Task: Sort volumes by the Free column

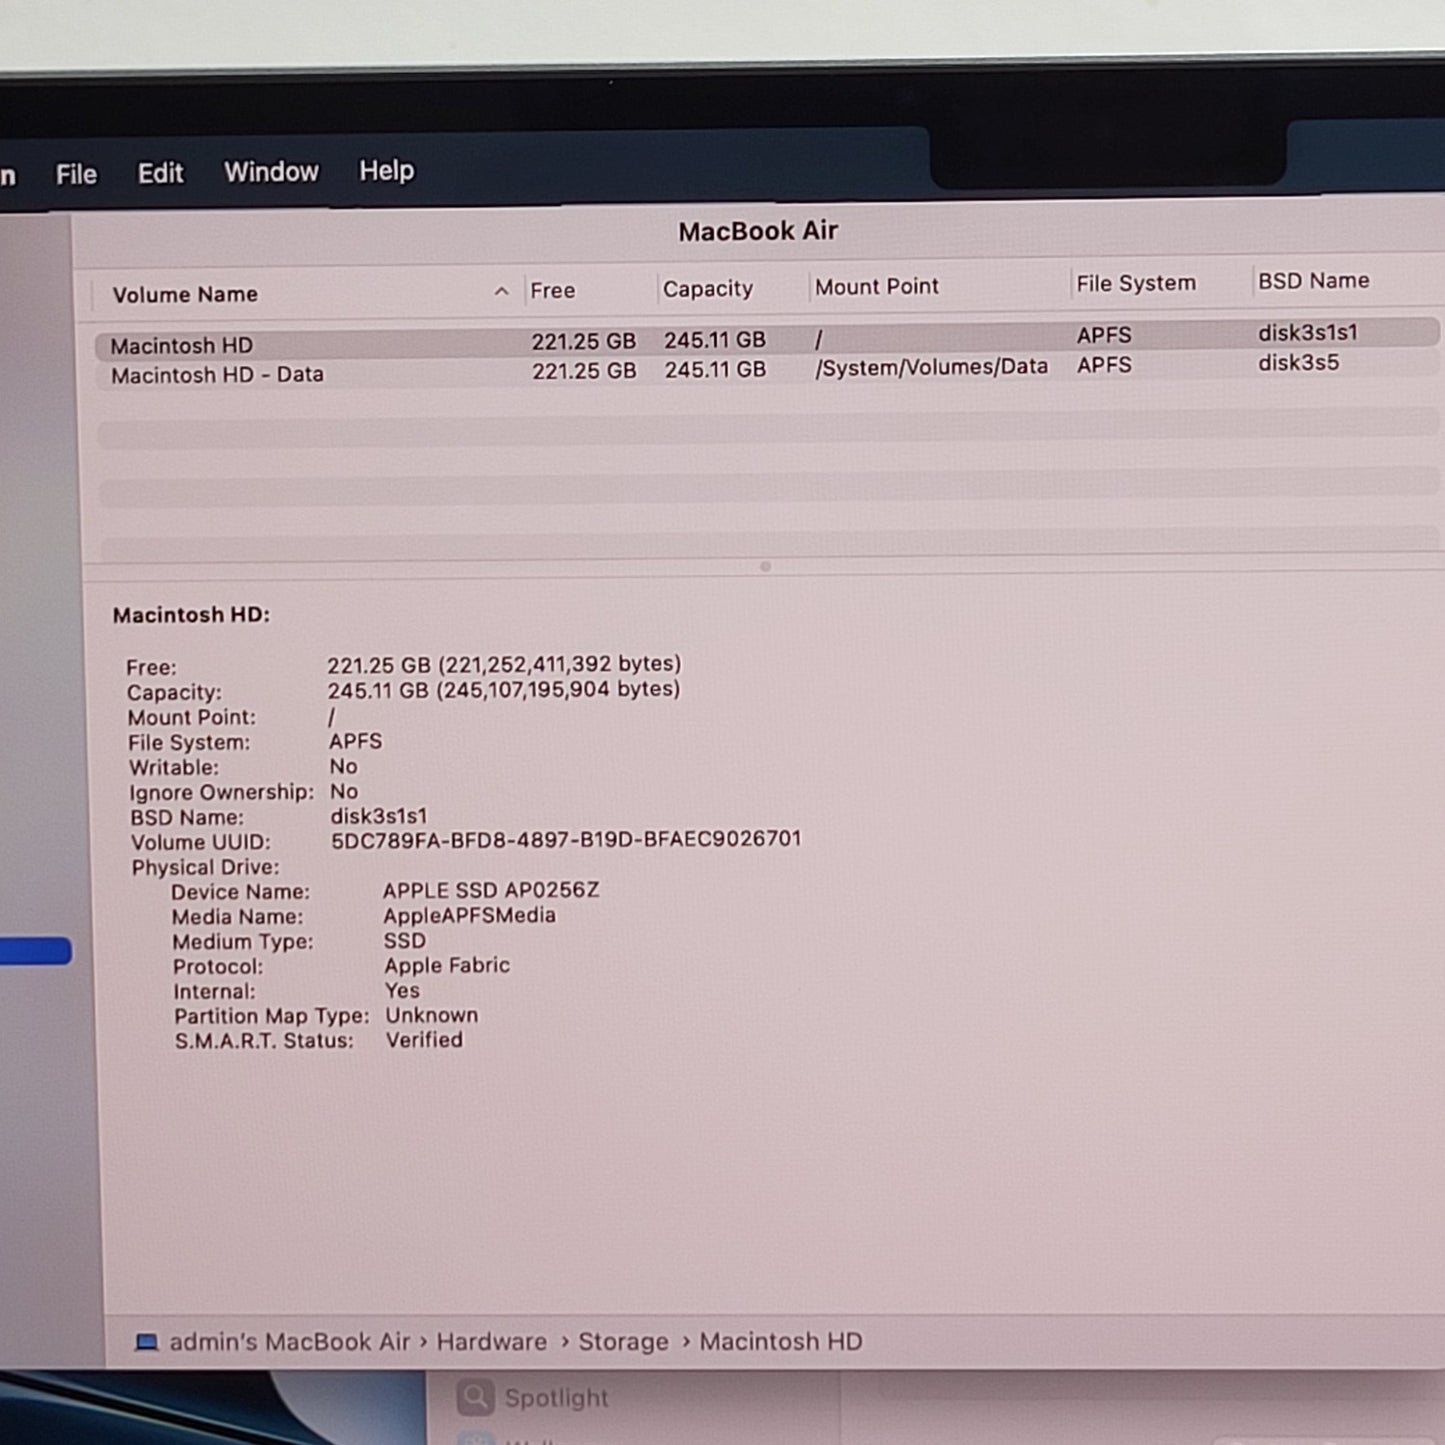Action: 552,290
